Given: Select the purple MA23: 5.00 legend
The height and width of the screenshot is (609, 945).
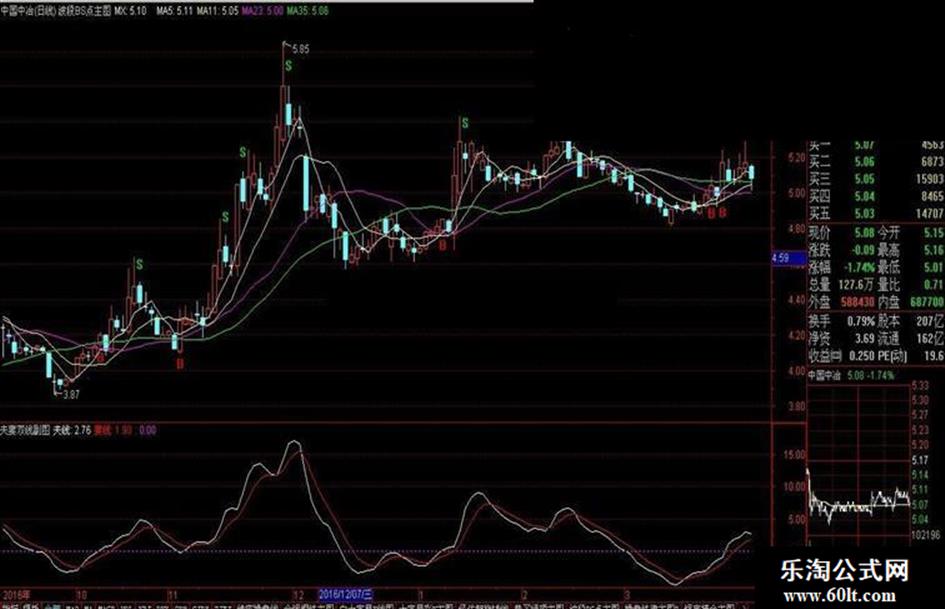Looking at the screenshot, I should [262, 11].
